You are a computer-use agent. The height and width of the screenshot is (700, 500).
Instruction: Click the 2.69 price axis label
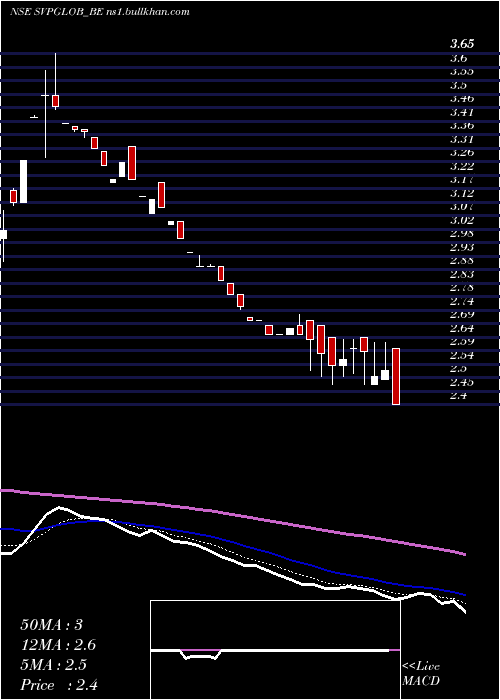462,314
